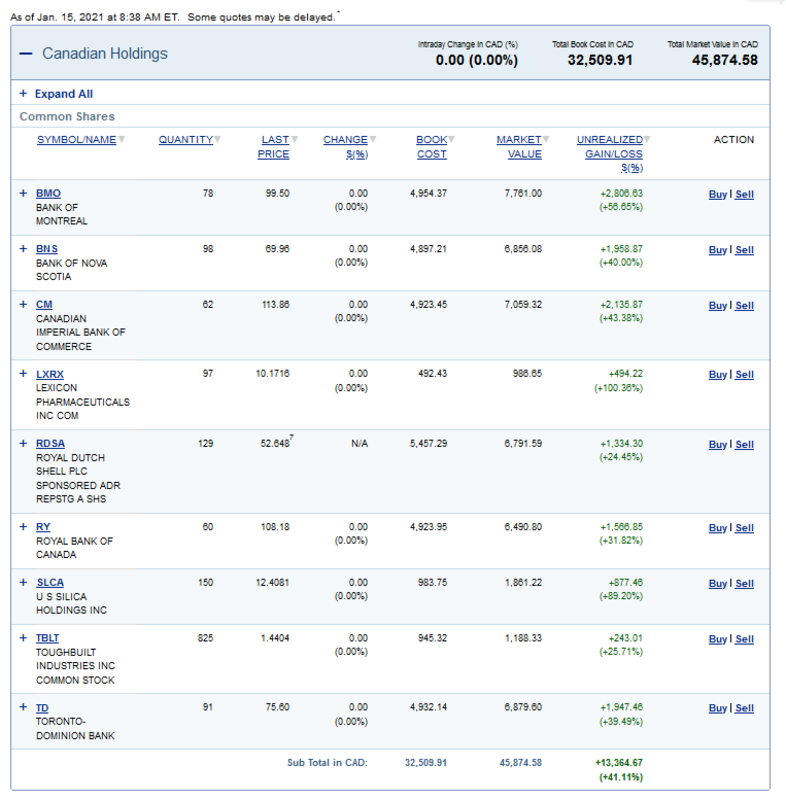The height and width of the screenshot is (800, 786).
Task: Click the Common Shares section label
Action: 67,116
